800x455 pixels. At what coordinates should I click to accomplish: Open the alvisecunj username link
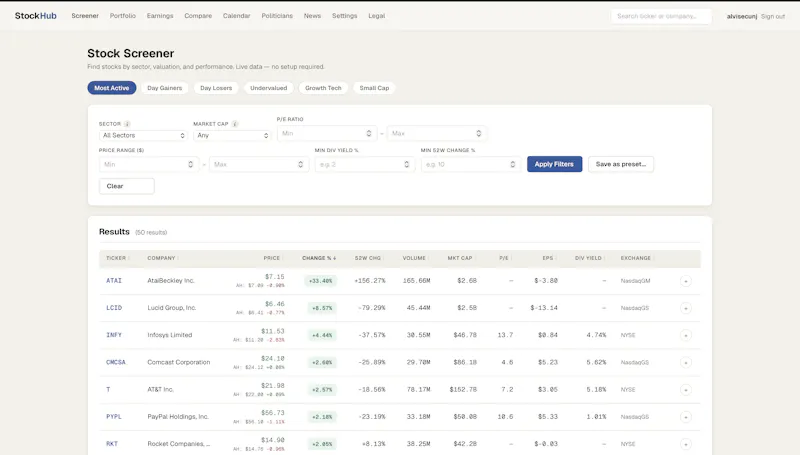click(742, 16)
